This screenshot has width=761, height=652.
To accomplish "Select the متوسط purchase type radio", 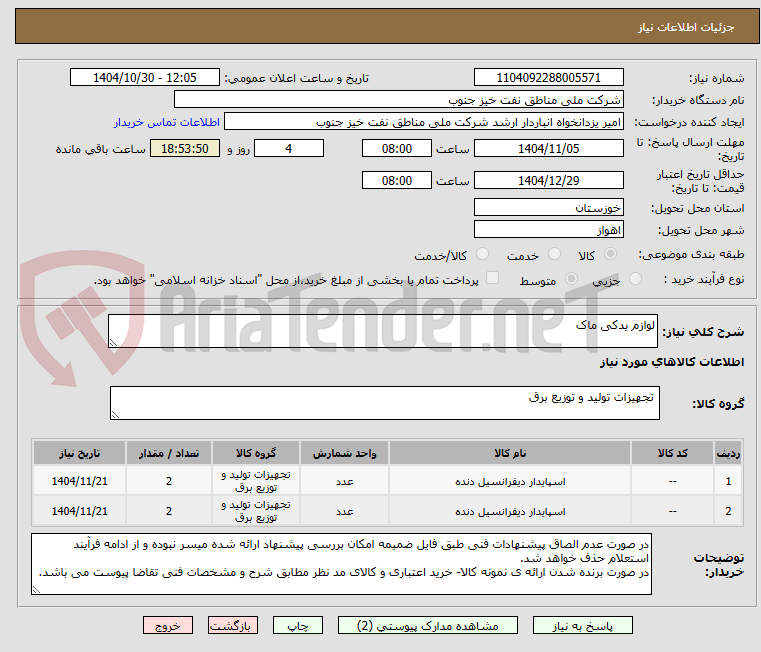I will click(571, 279).
